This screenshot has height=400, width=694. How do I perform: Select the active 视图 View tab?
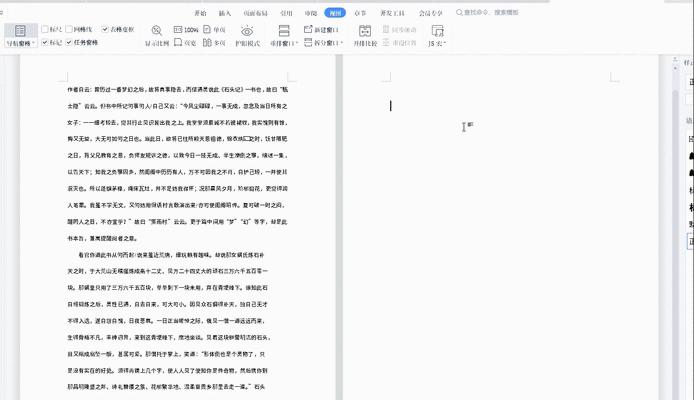tap(335, 13)
